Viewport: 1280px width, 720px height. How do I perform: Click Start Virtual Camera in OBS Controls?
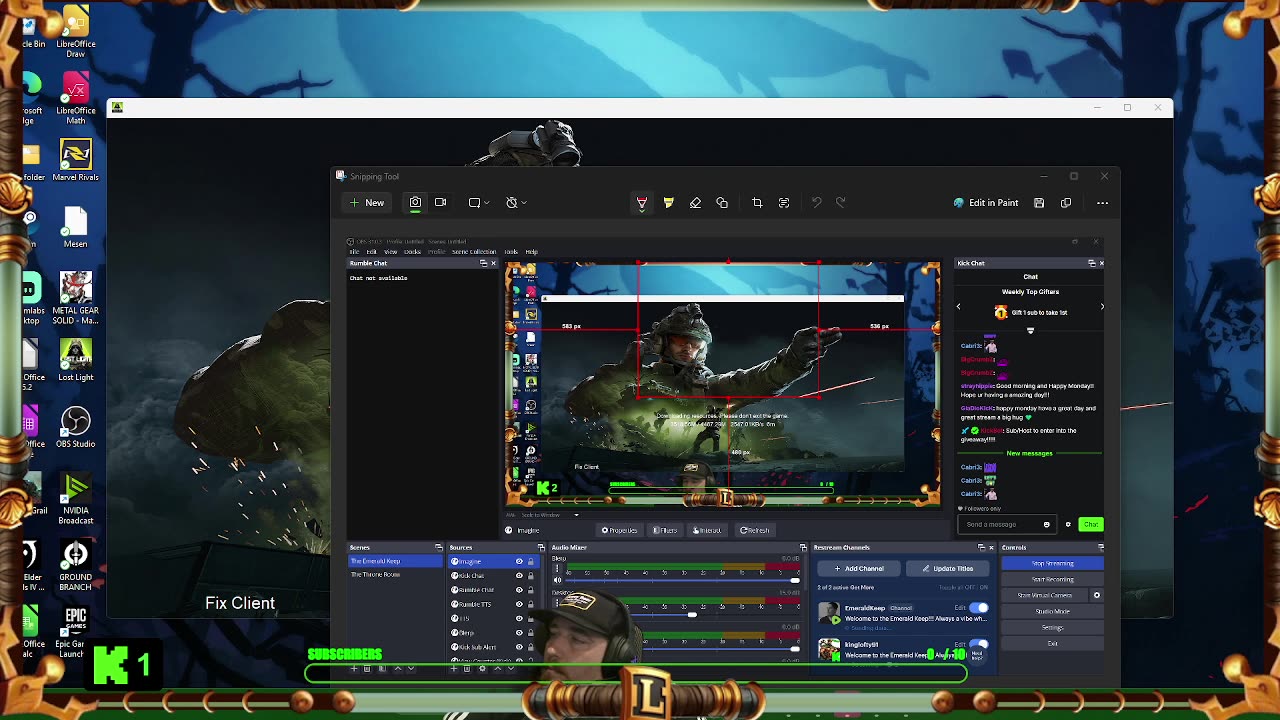coord(1045,595)
